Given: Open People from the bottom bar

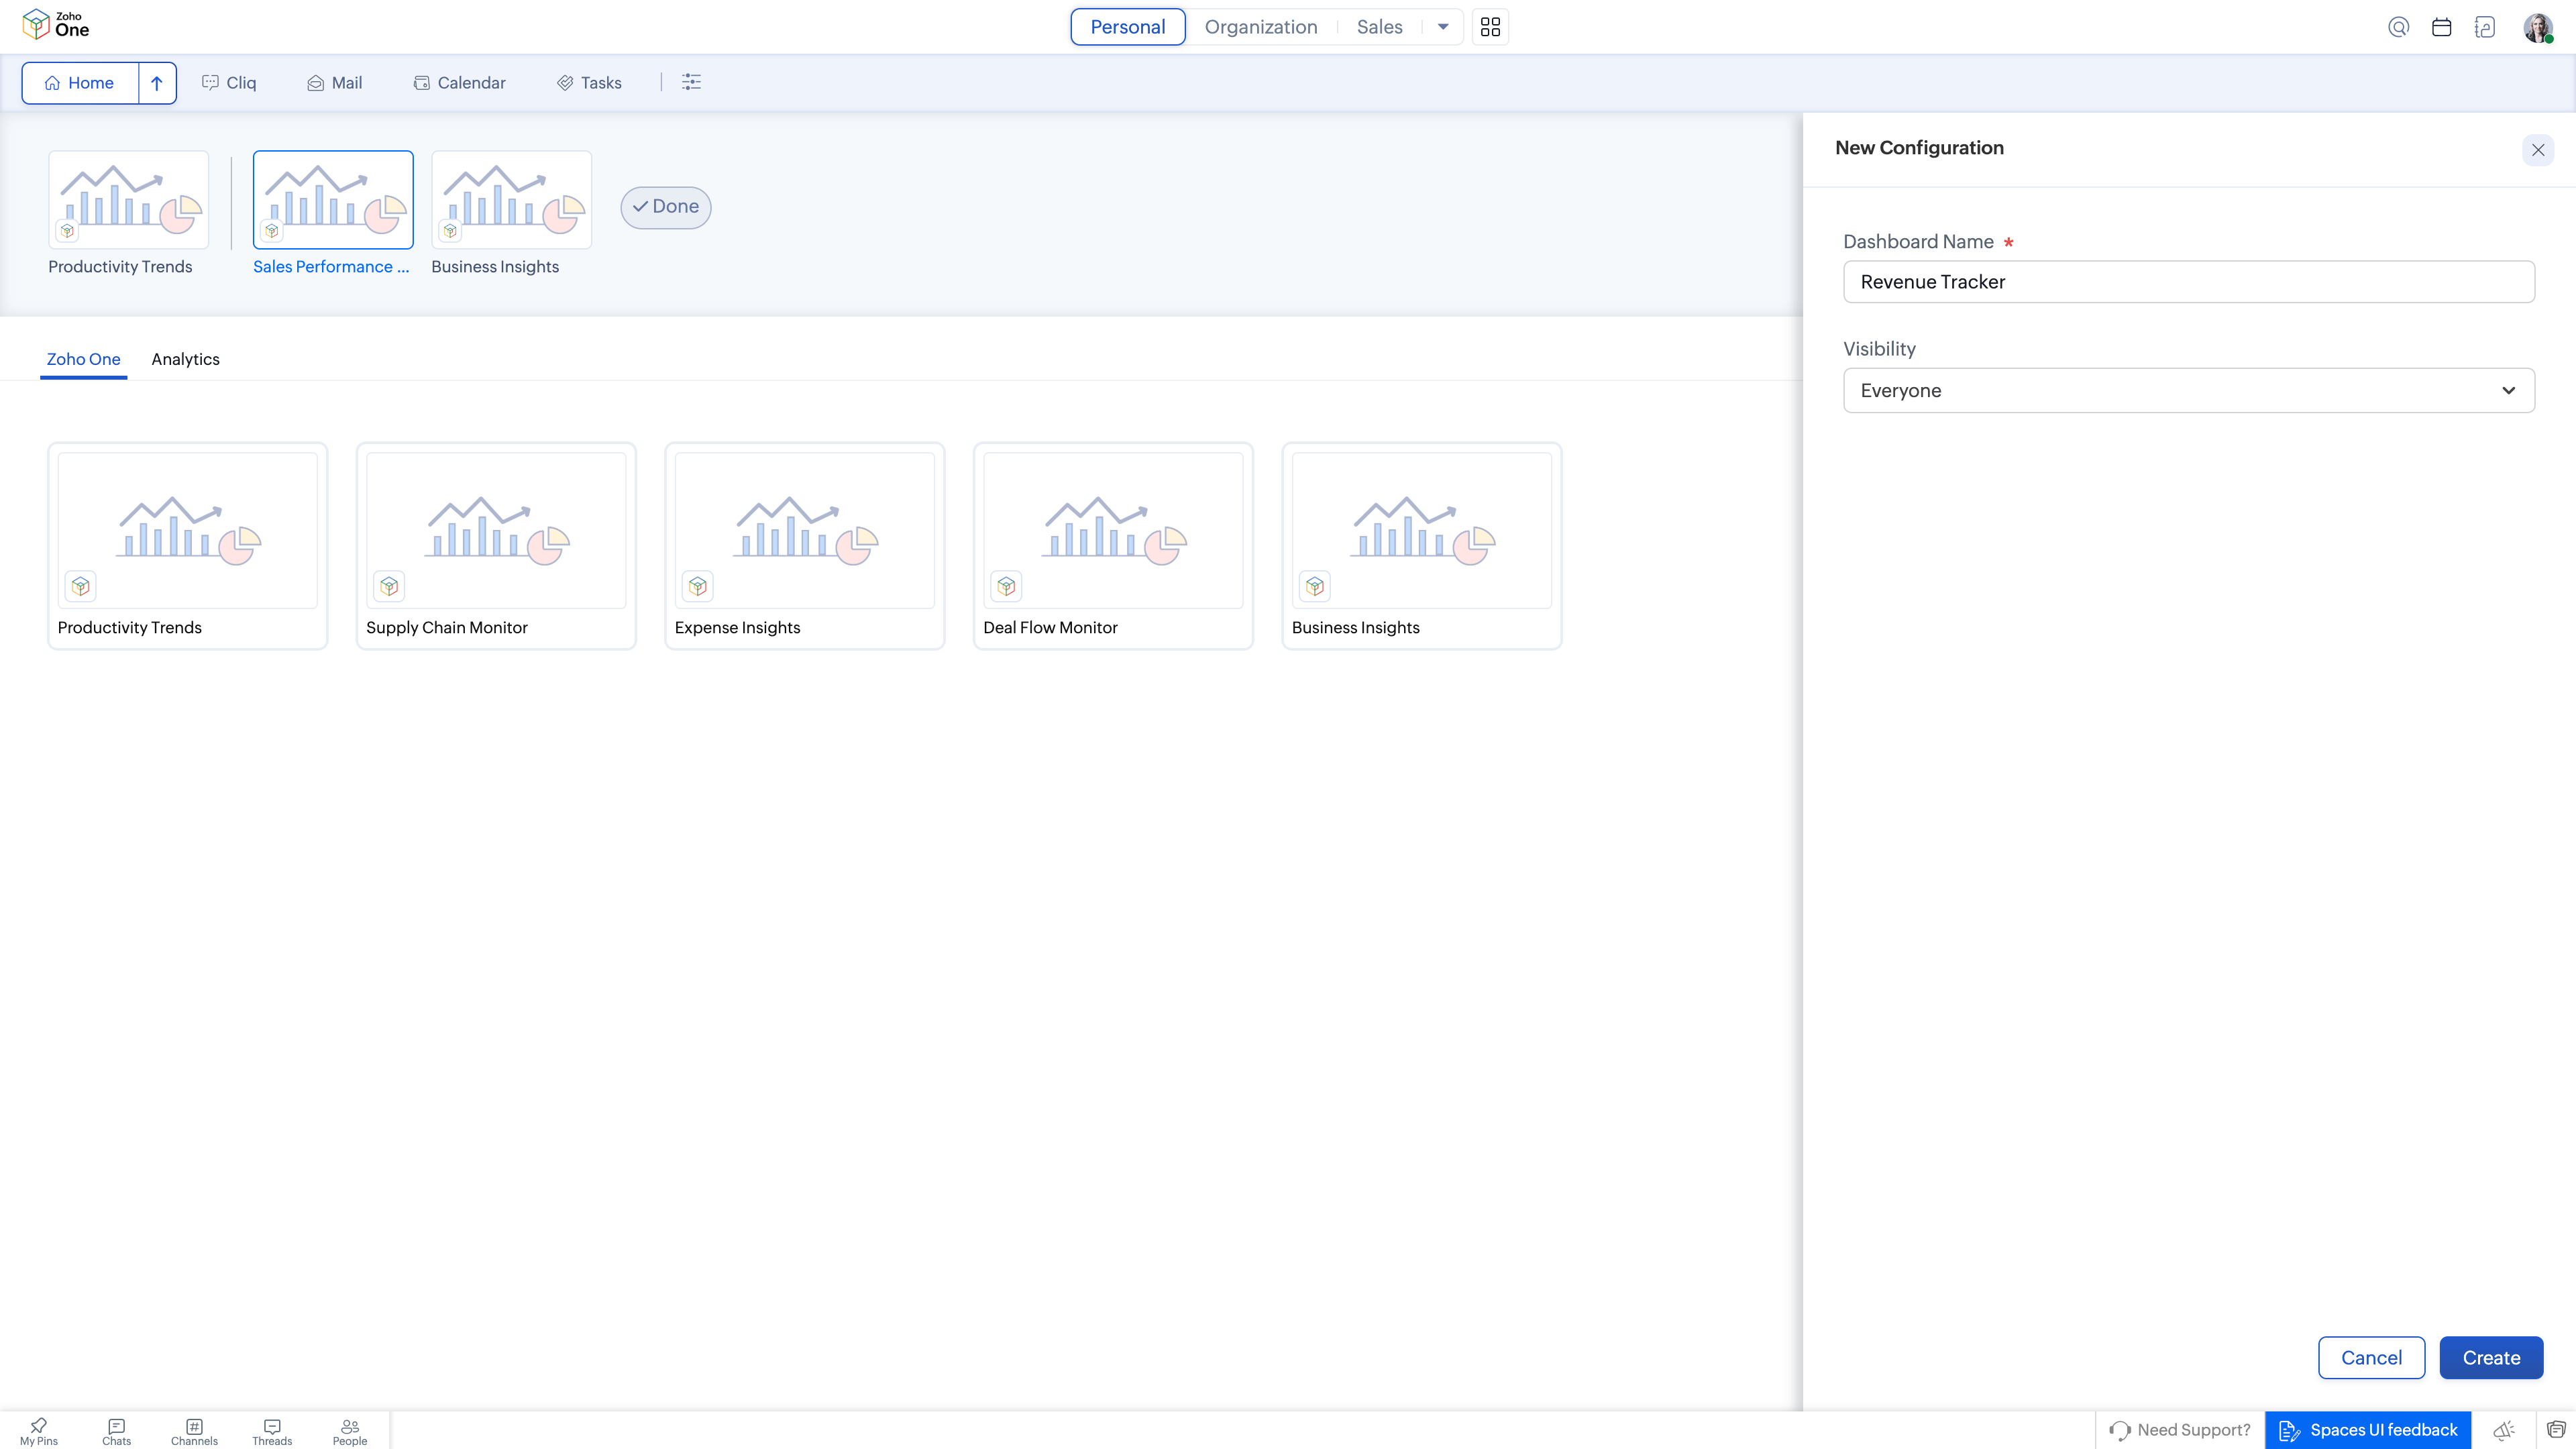Looking at the screenshot, I should [350, 1430].
